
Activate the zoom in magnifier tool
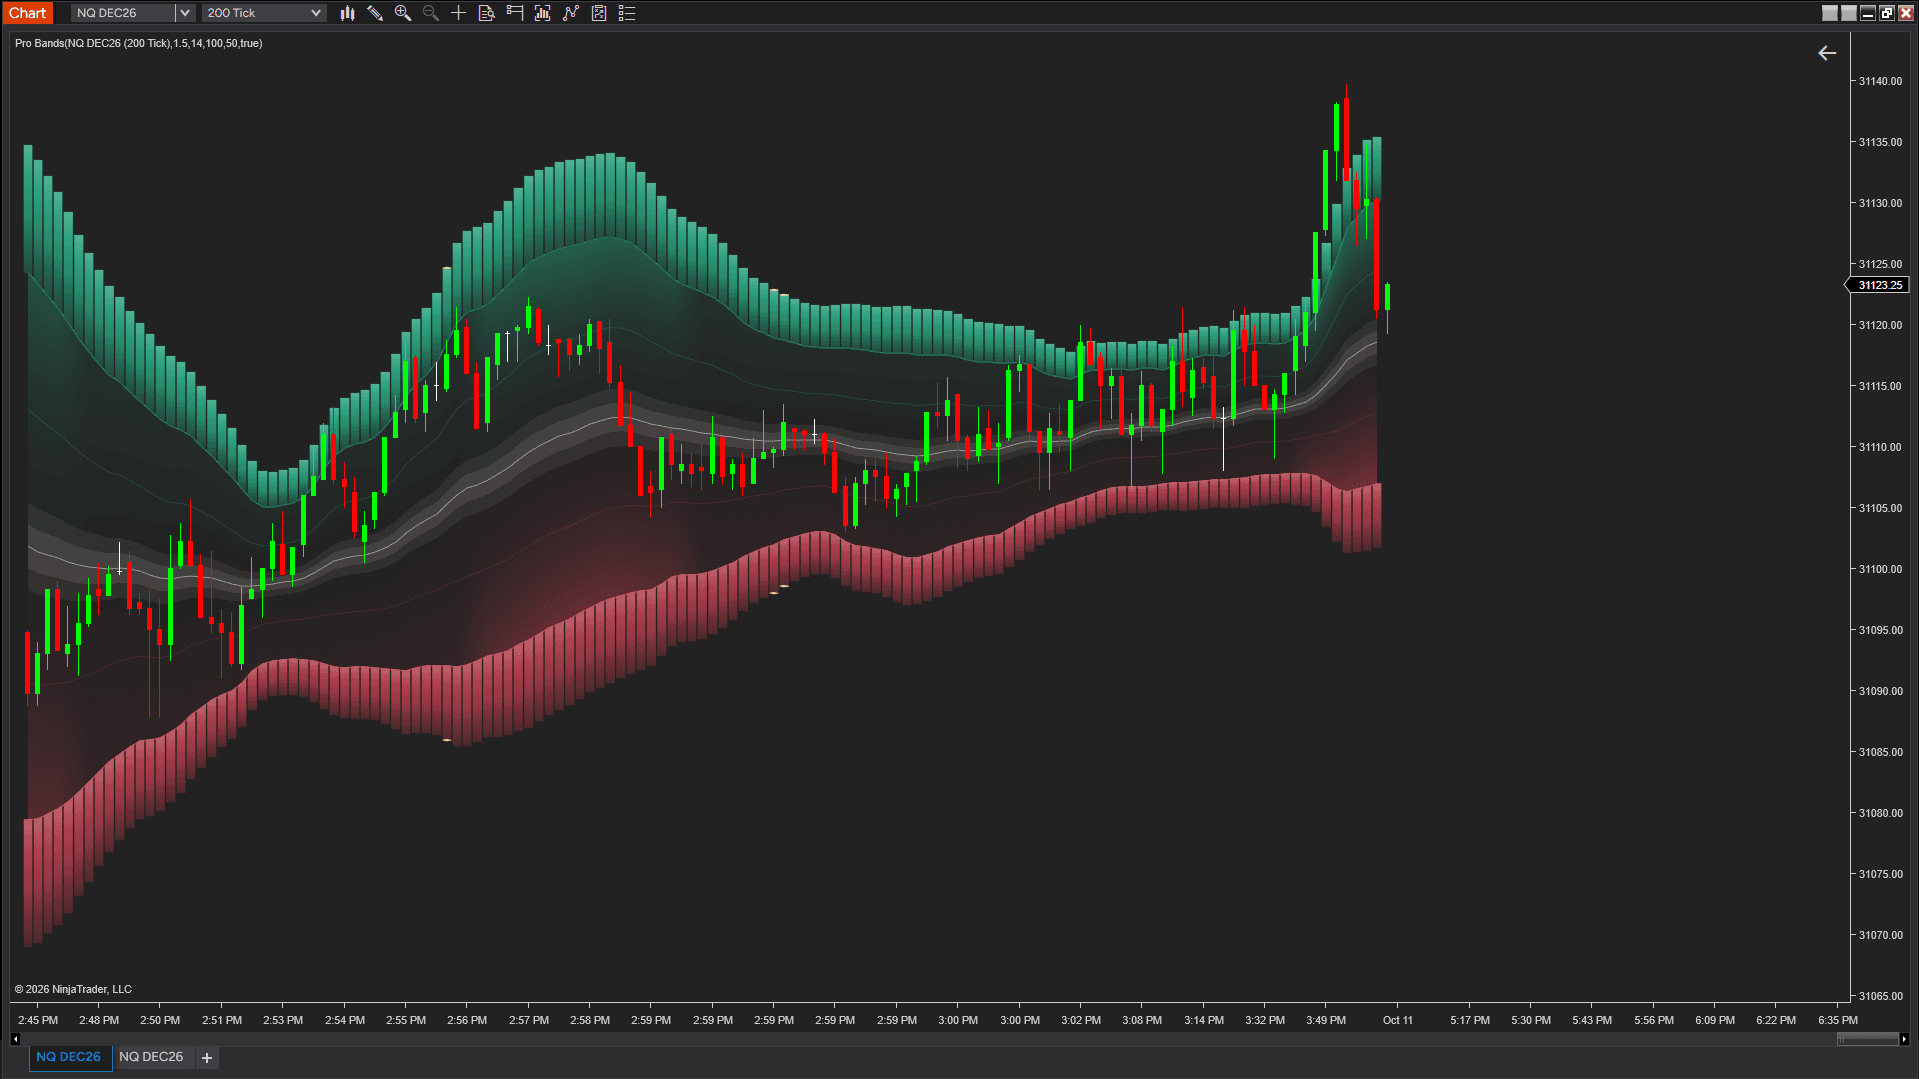pos(403,13)
